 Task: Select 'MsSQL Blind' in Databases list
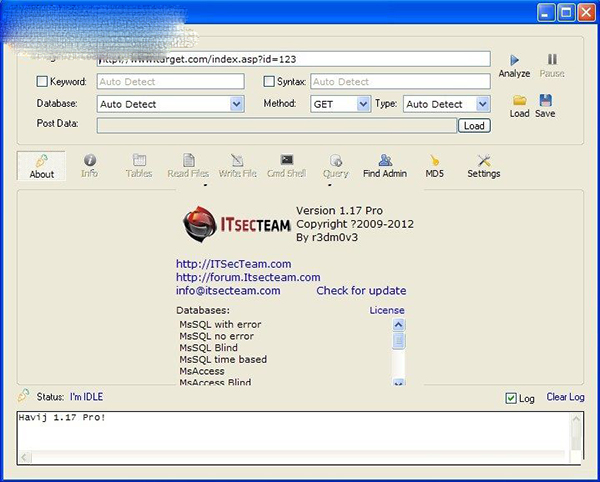(x=209, y=348)
